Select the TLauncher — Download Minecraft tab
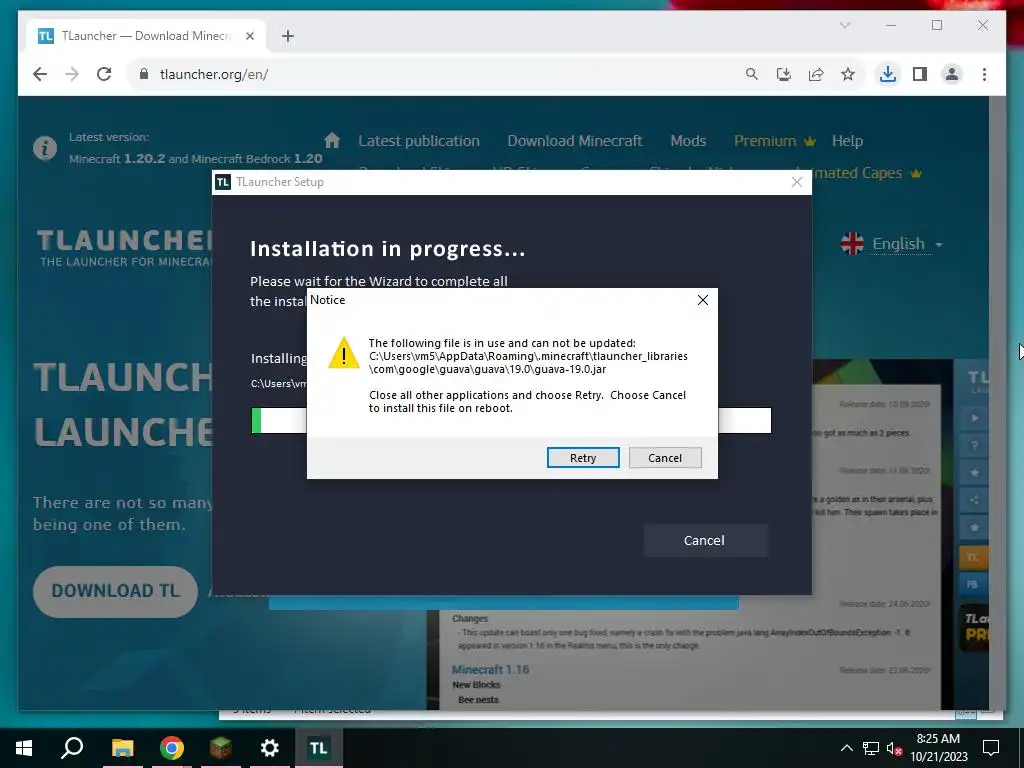This screenshot has width=1024, height=768. [146, 36]
